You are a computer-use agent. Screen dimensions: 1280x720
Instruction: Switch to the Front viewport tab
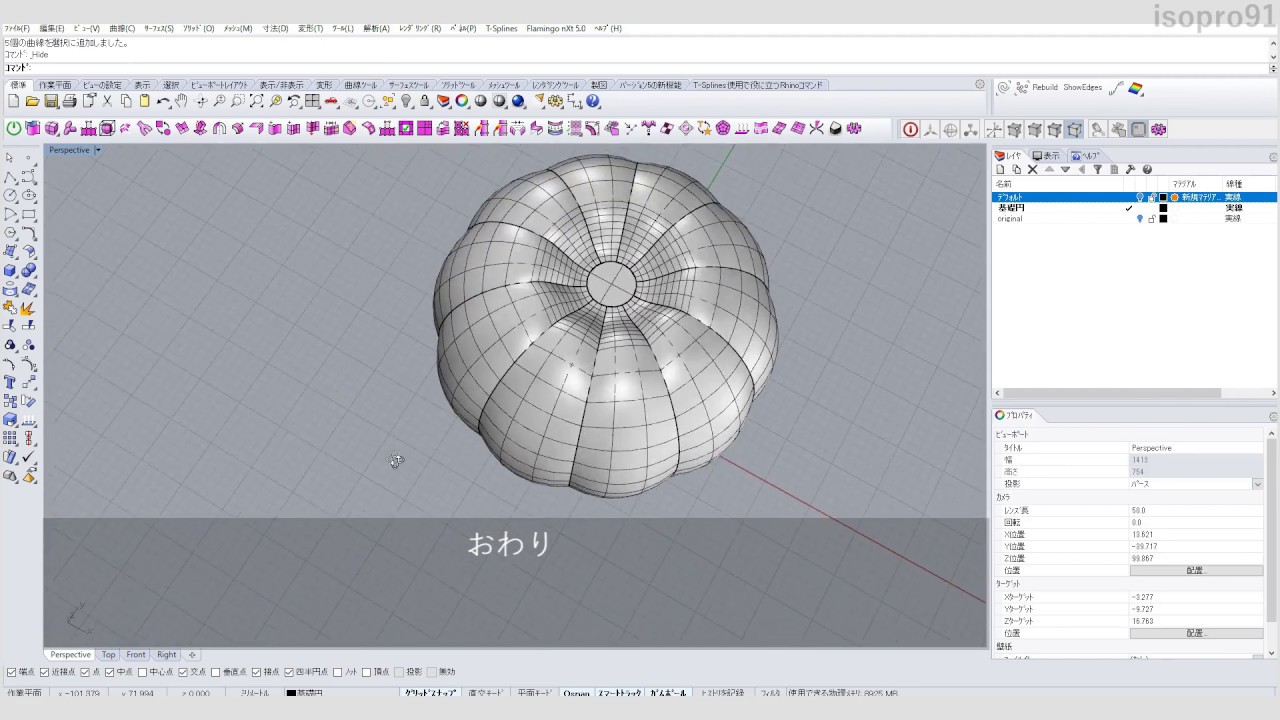(x=136, y=655)
